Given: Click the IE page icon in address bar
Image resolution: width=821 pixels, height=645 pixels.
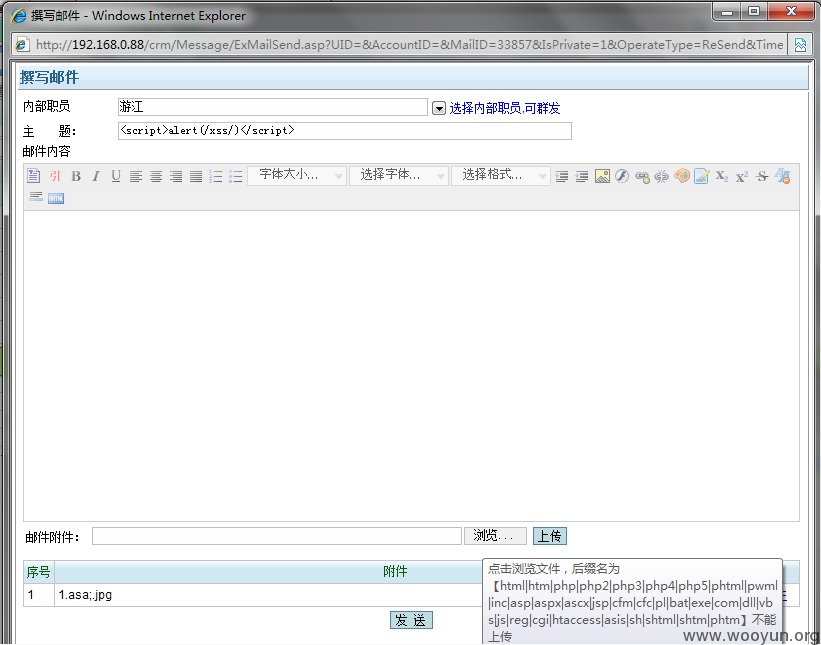Looking at the screenshot, I should 21,45.
